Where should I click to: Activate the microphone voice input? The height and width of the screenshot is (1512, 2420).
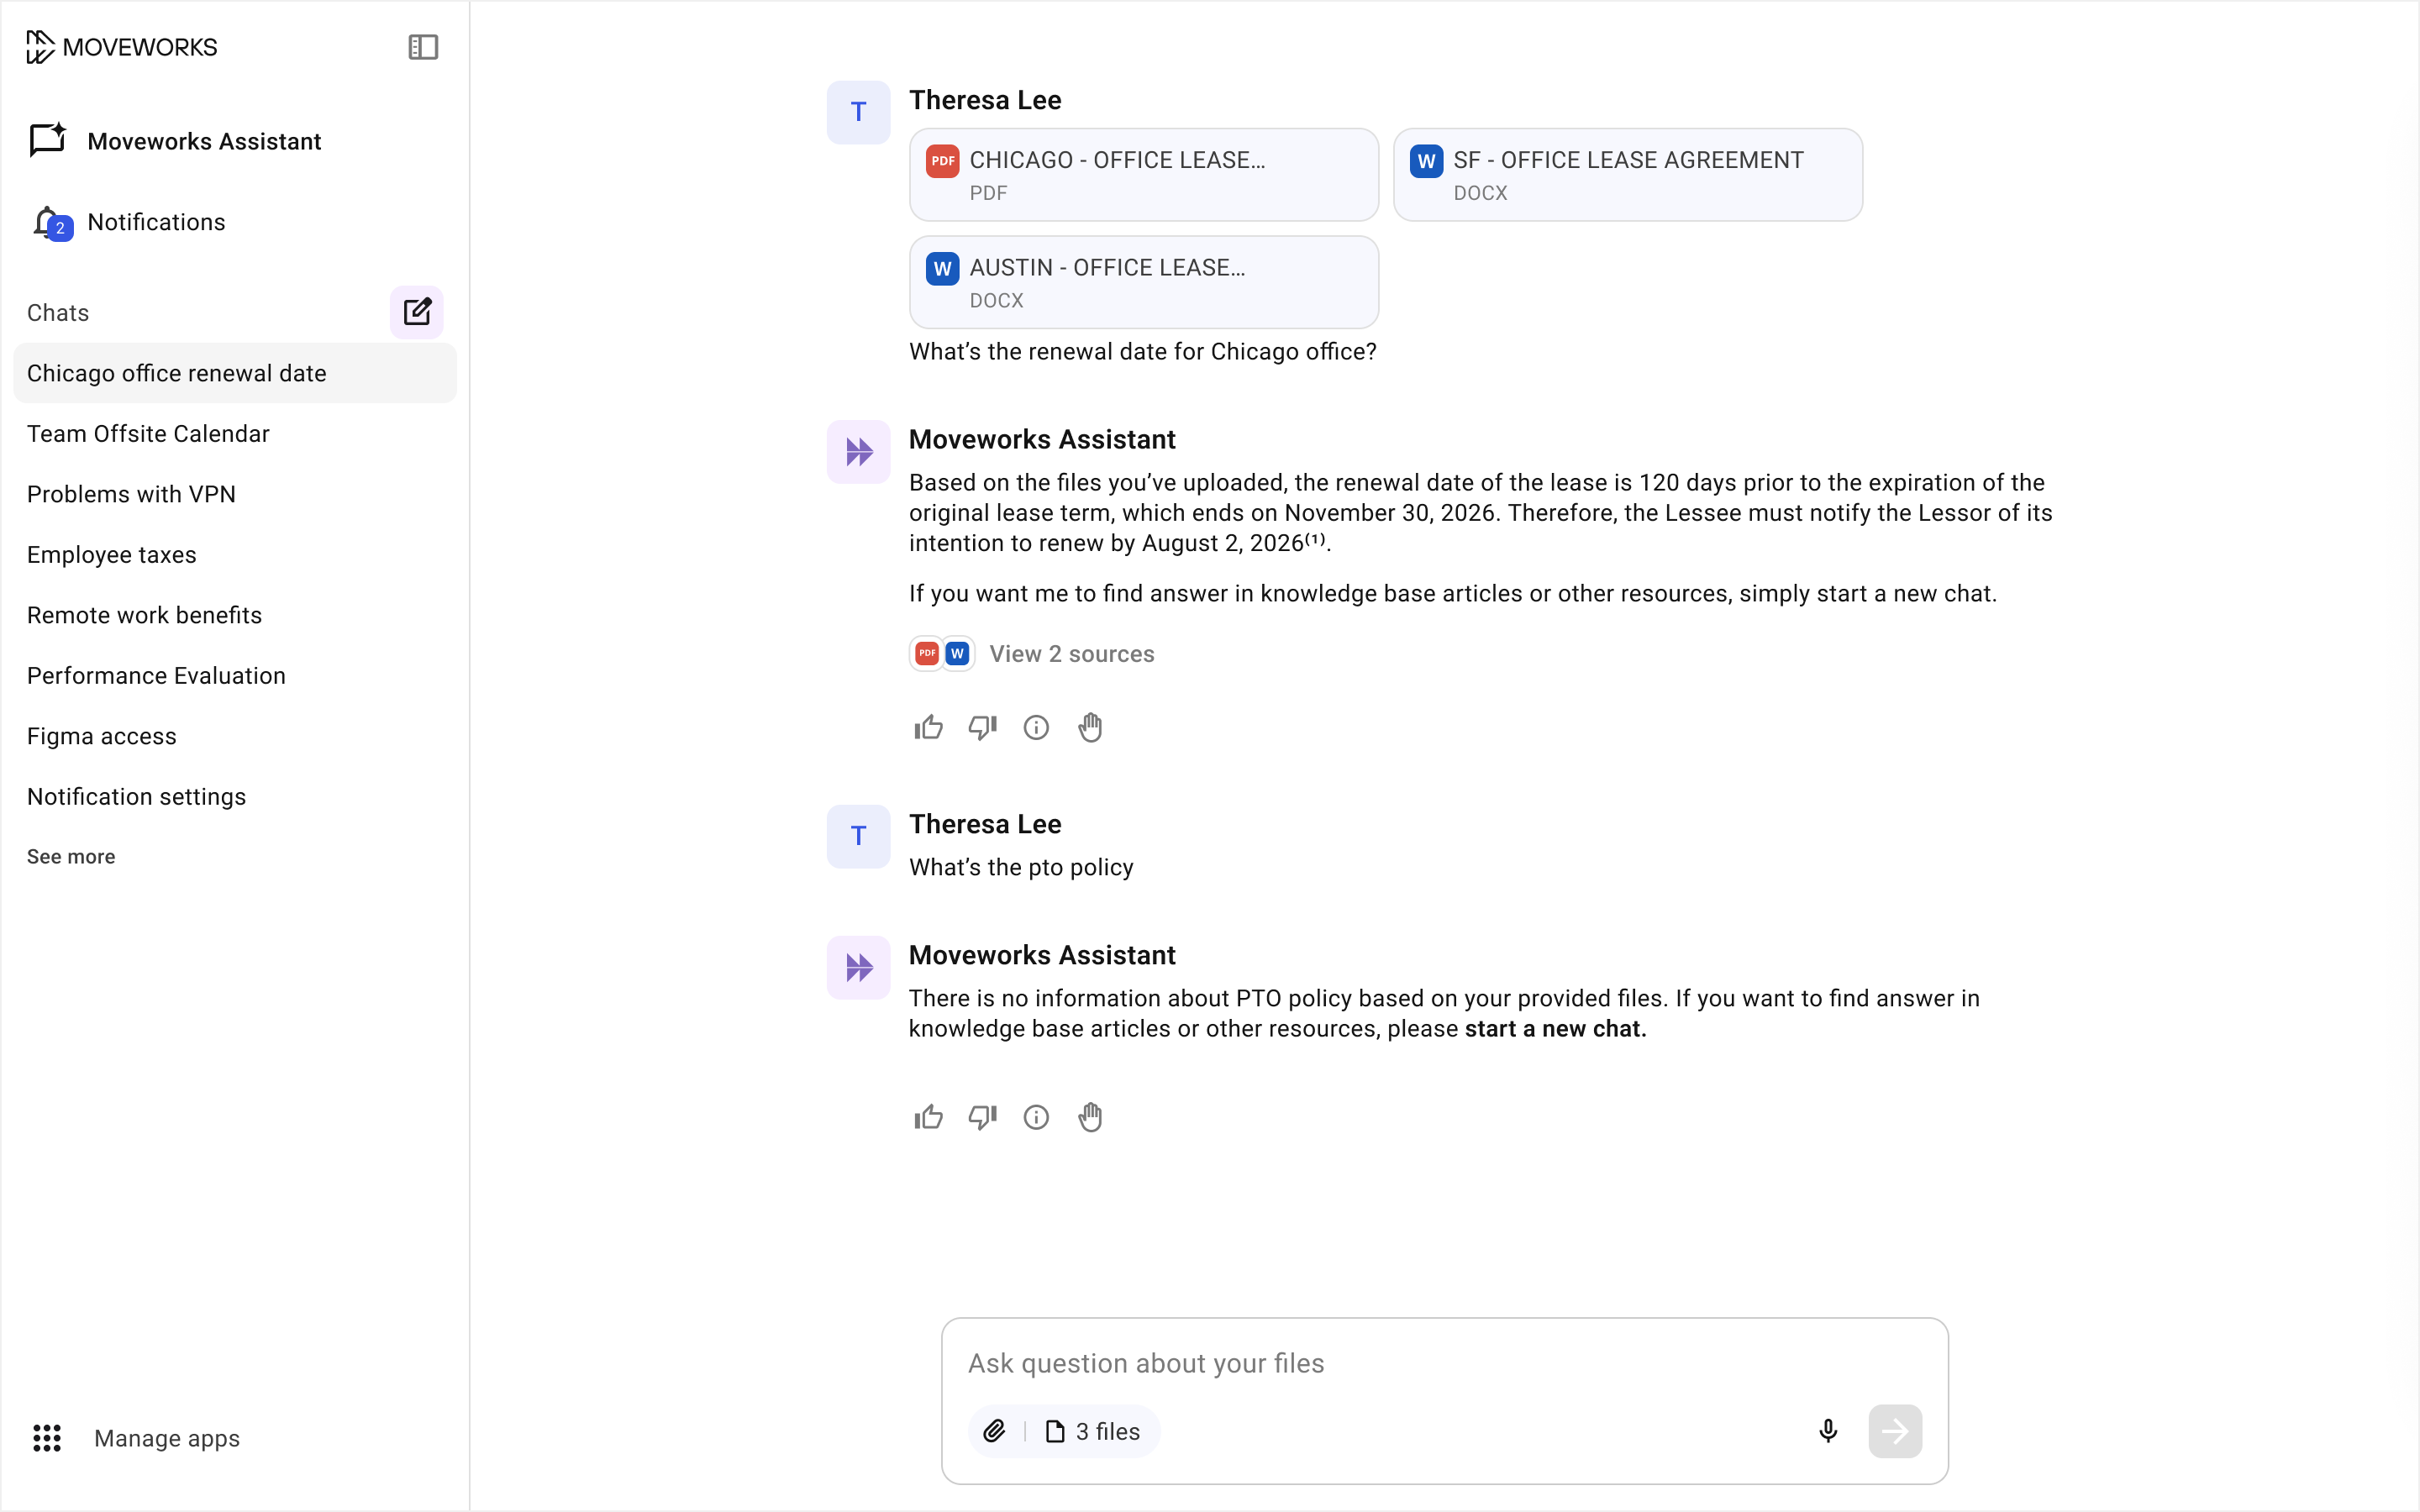[x=1827, y=1431]
